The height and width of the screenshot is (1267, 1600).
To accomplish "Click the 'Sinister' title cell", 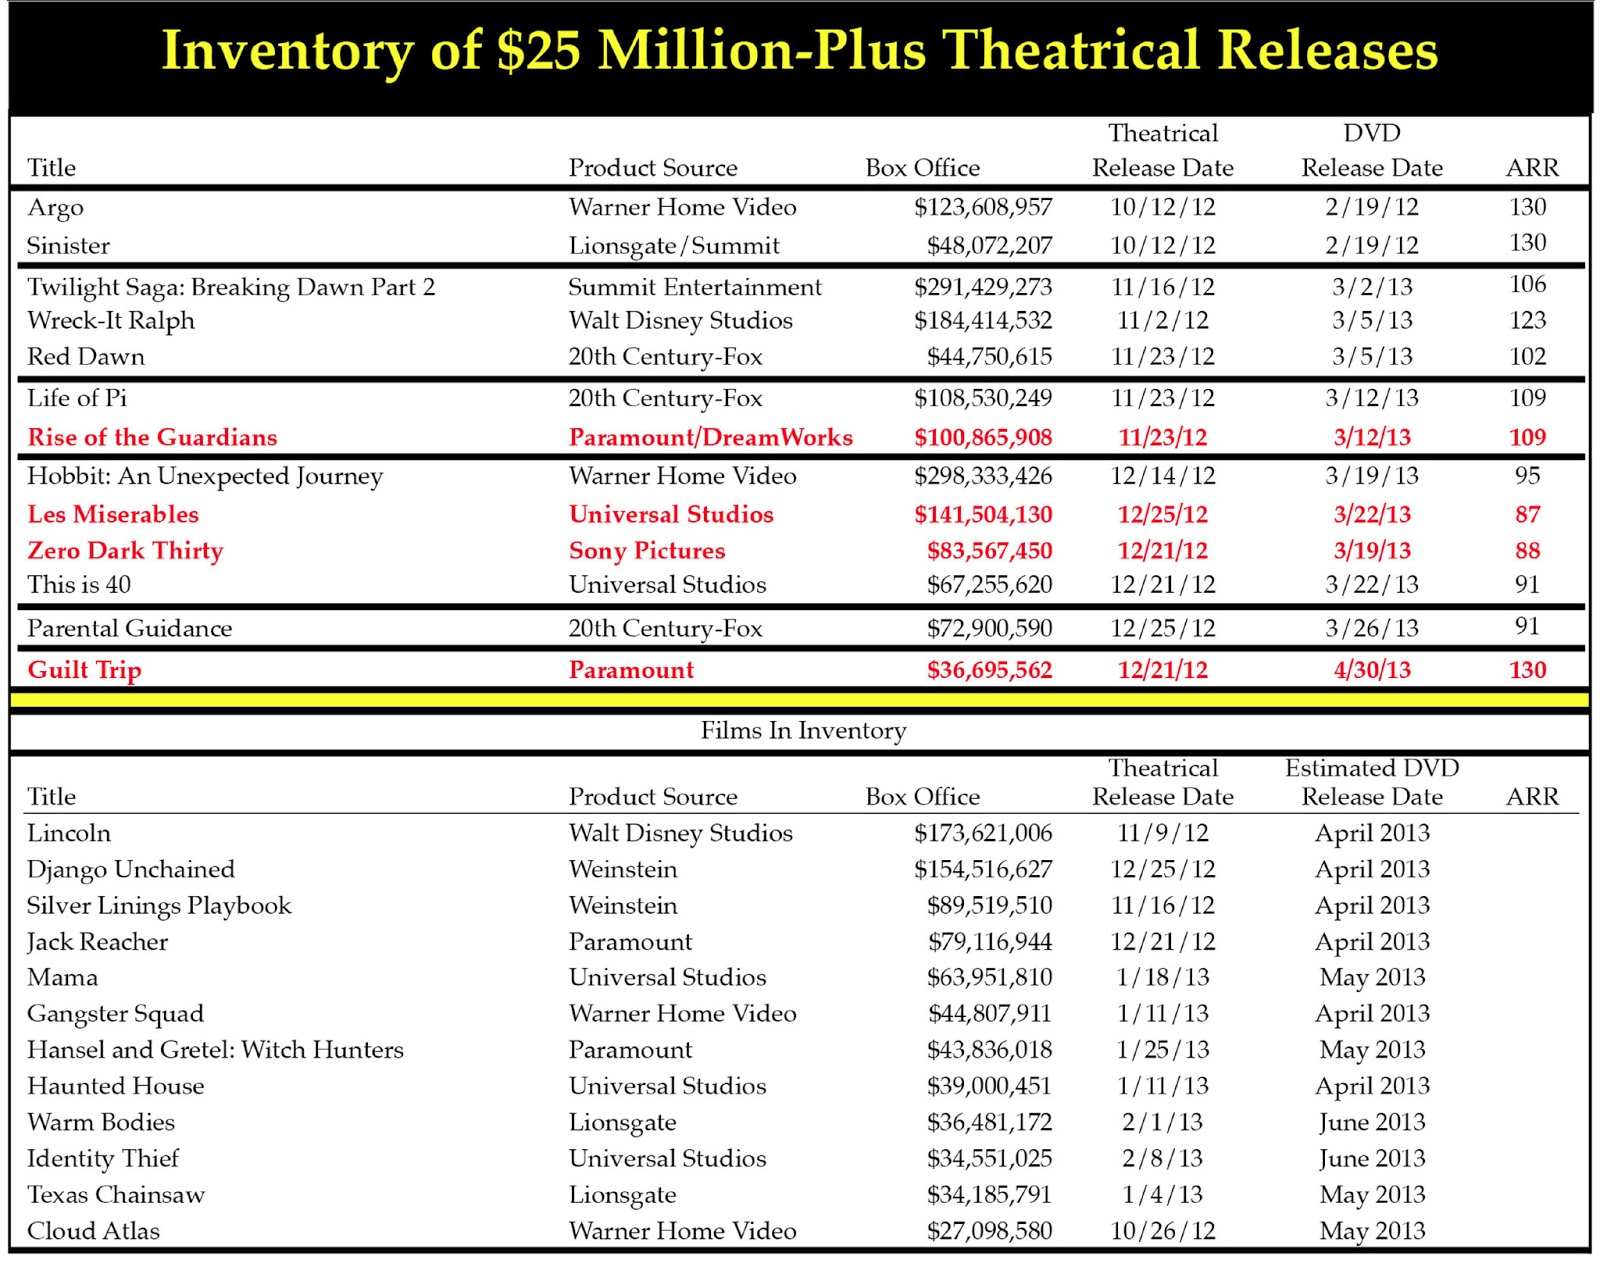I will [x=68, y=245].
